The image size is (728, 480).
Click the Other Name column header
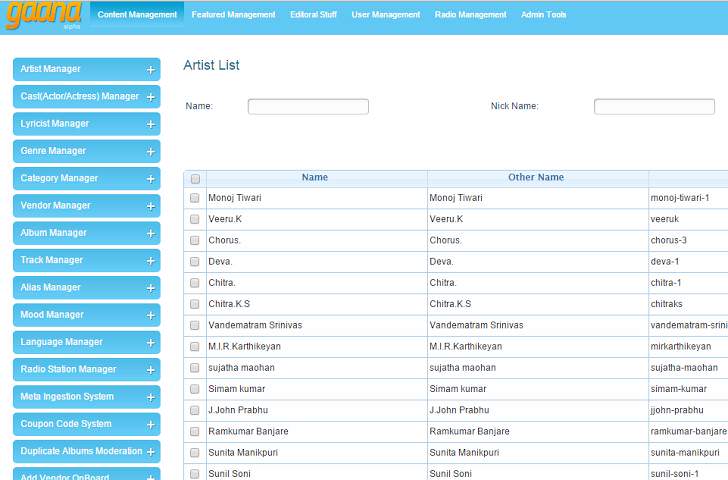coord(536,178)
